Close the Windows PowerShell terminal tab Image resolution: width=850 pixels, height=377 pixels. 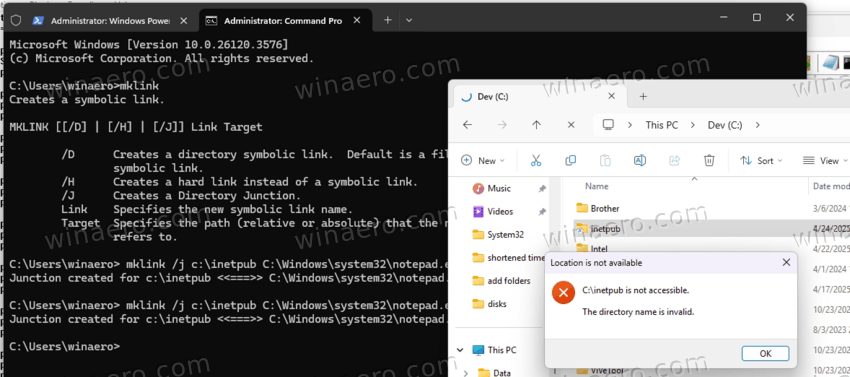pos(184,21)
